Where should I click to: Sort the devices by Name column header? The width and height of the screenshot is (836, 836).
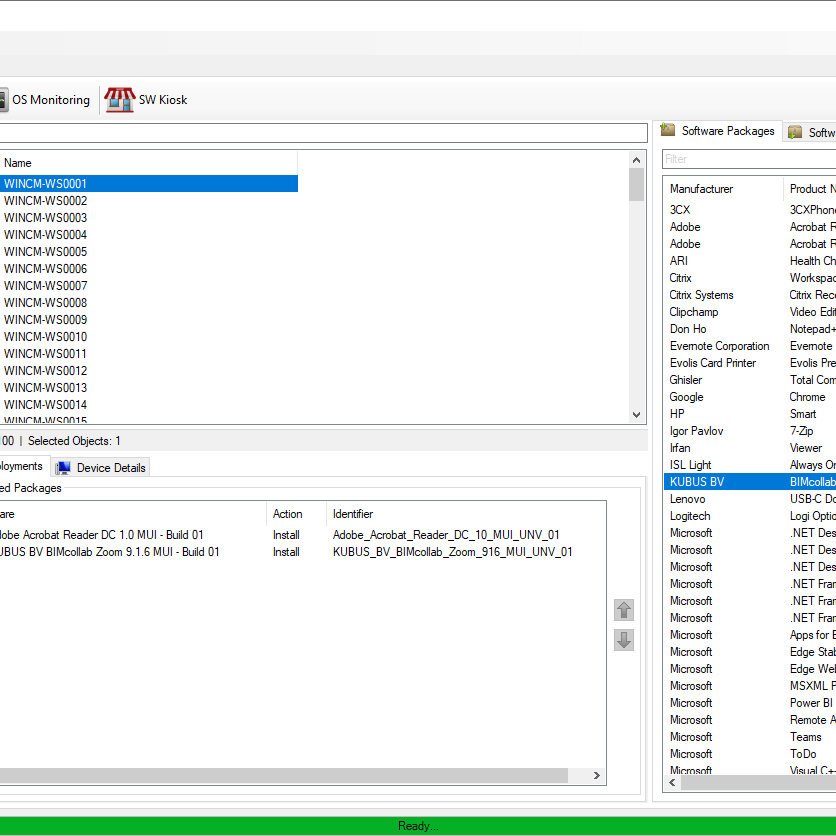(x=148, y=163)
